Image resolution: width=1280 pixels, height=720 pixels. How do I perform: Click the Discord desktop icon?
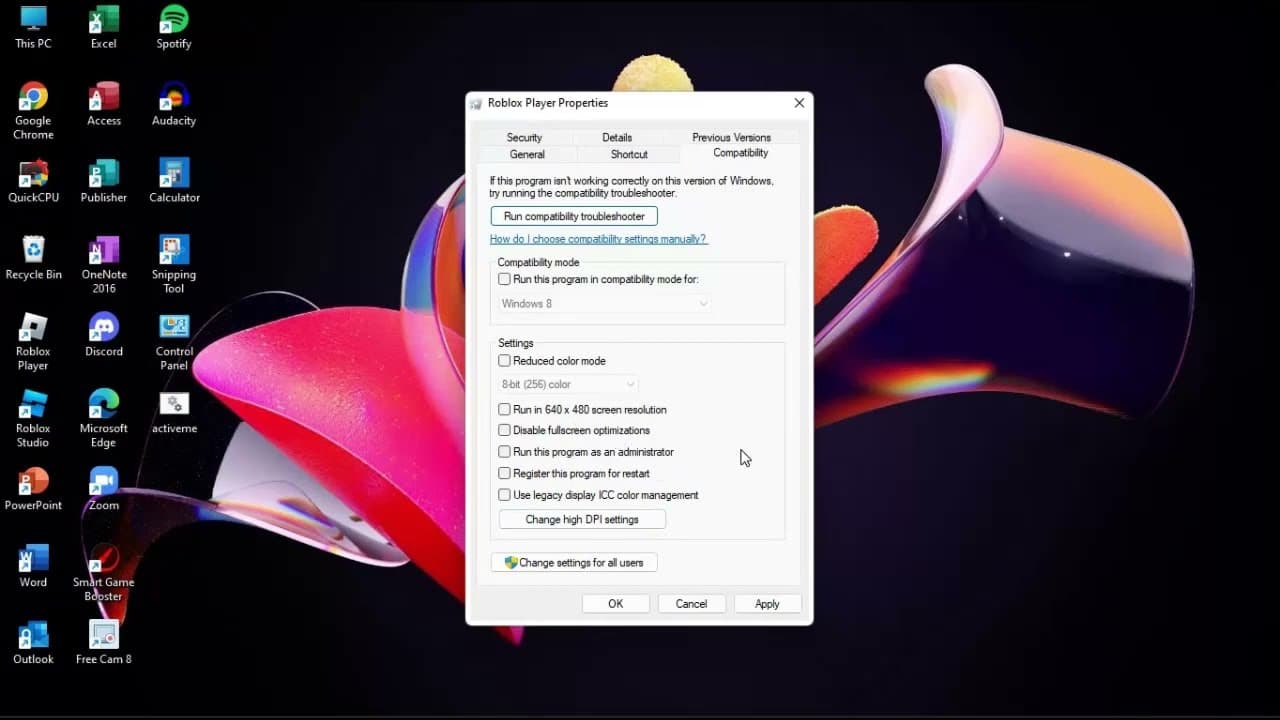click(x=104, y=335)
